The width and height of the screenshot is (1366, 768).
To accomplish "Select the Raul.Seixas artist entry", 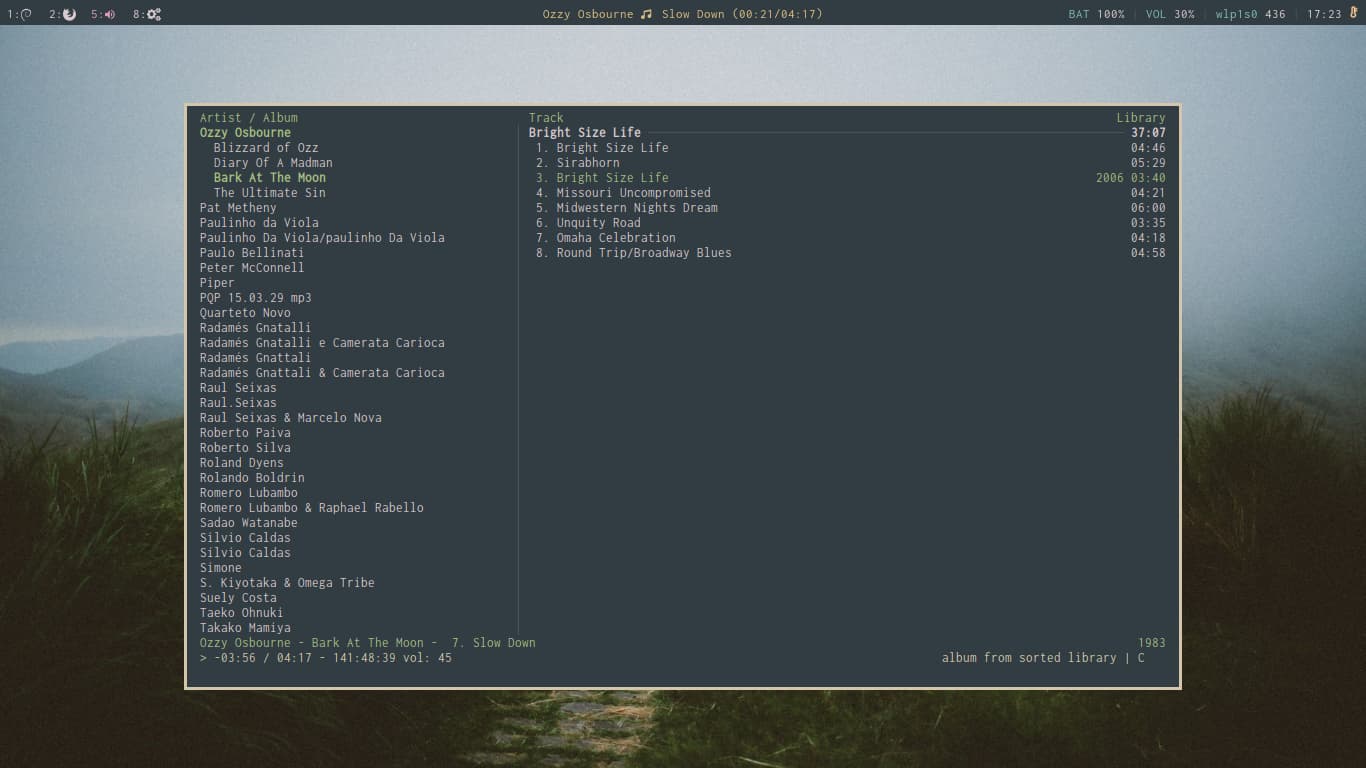I will click(x=238, y=402).
